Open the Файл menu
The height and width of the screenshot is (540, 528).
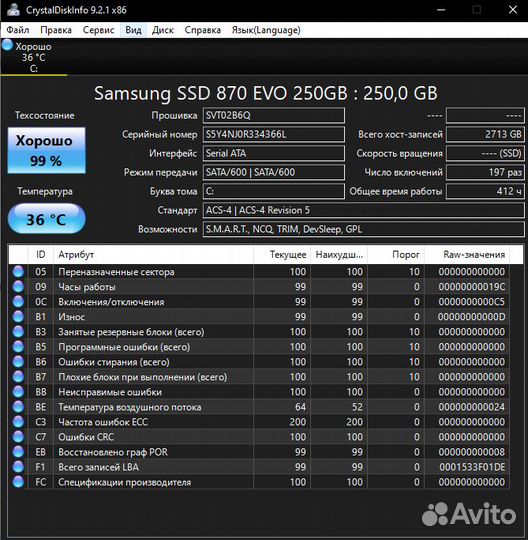(18, 30)
